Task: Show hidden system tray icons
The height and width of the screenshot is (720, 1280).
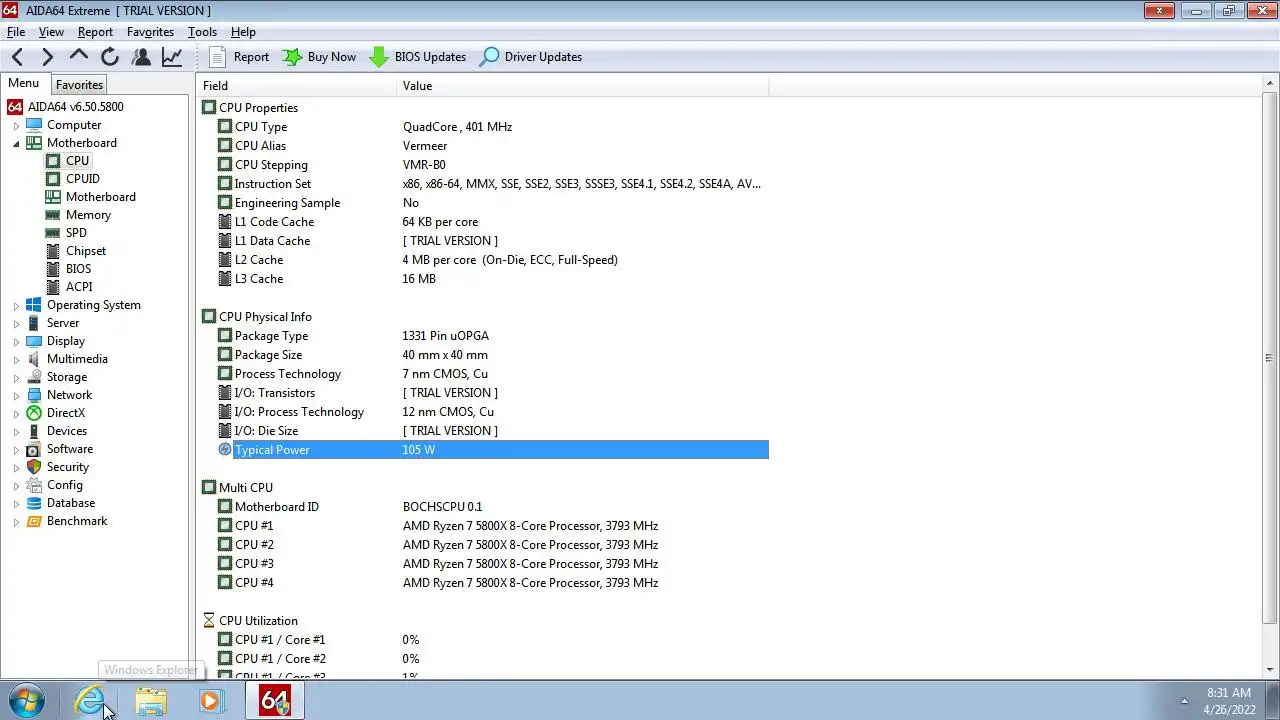Action: pyautogui.click(x=1184, y=701)
